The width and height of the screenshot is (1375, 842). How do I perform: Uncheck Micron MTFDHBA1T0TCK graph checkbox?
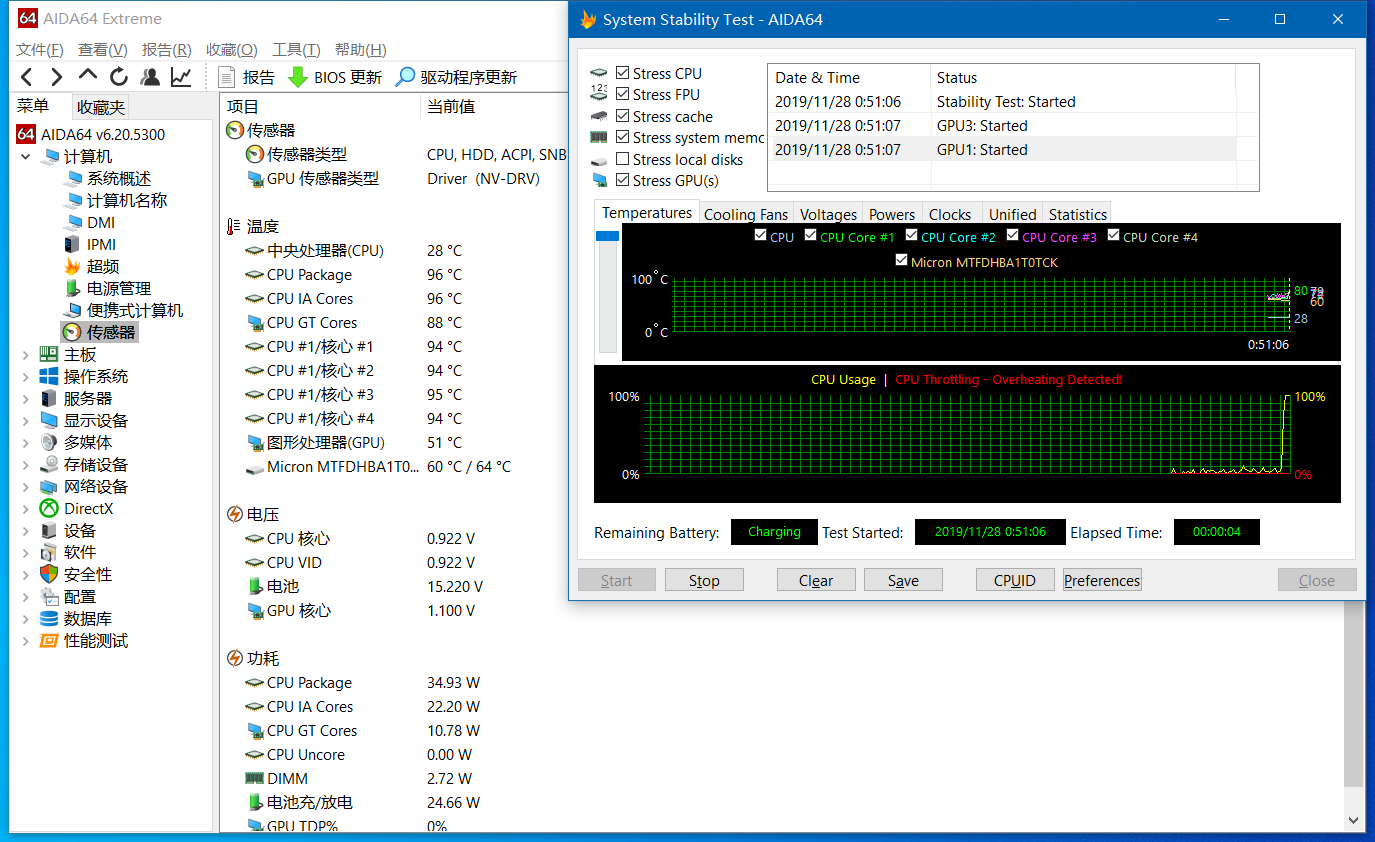coord(902,261)
